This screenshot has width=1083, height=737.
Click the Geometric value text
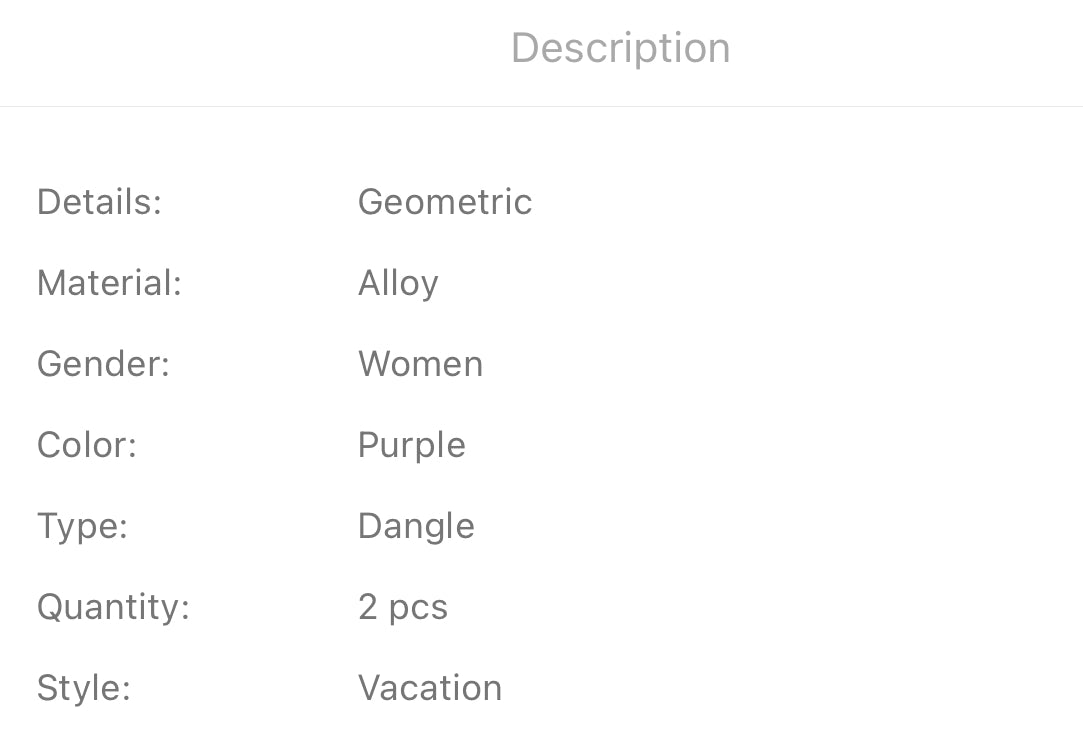coord(445,202)
